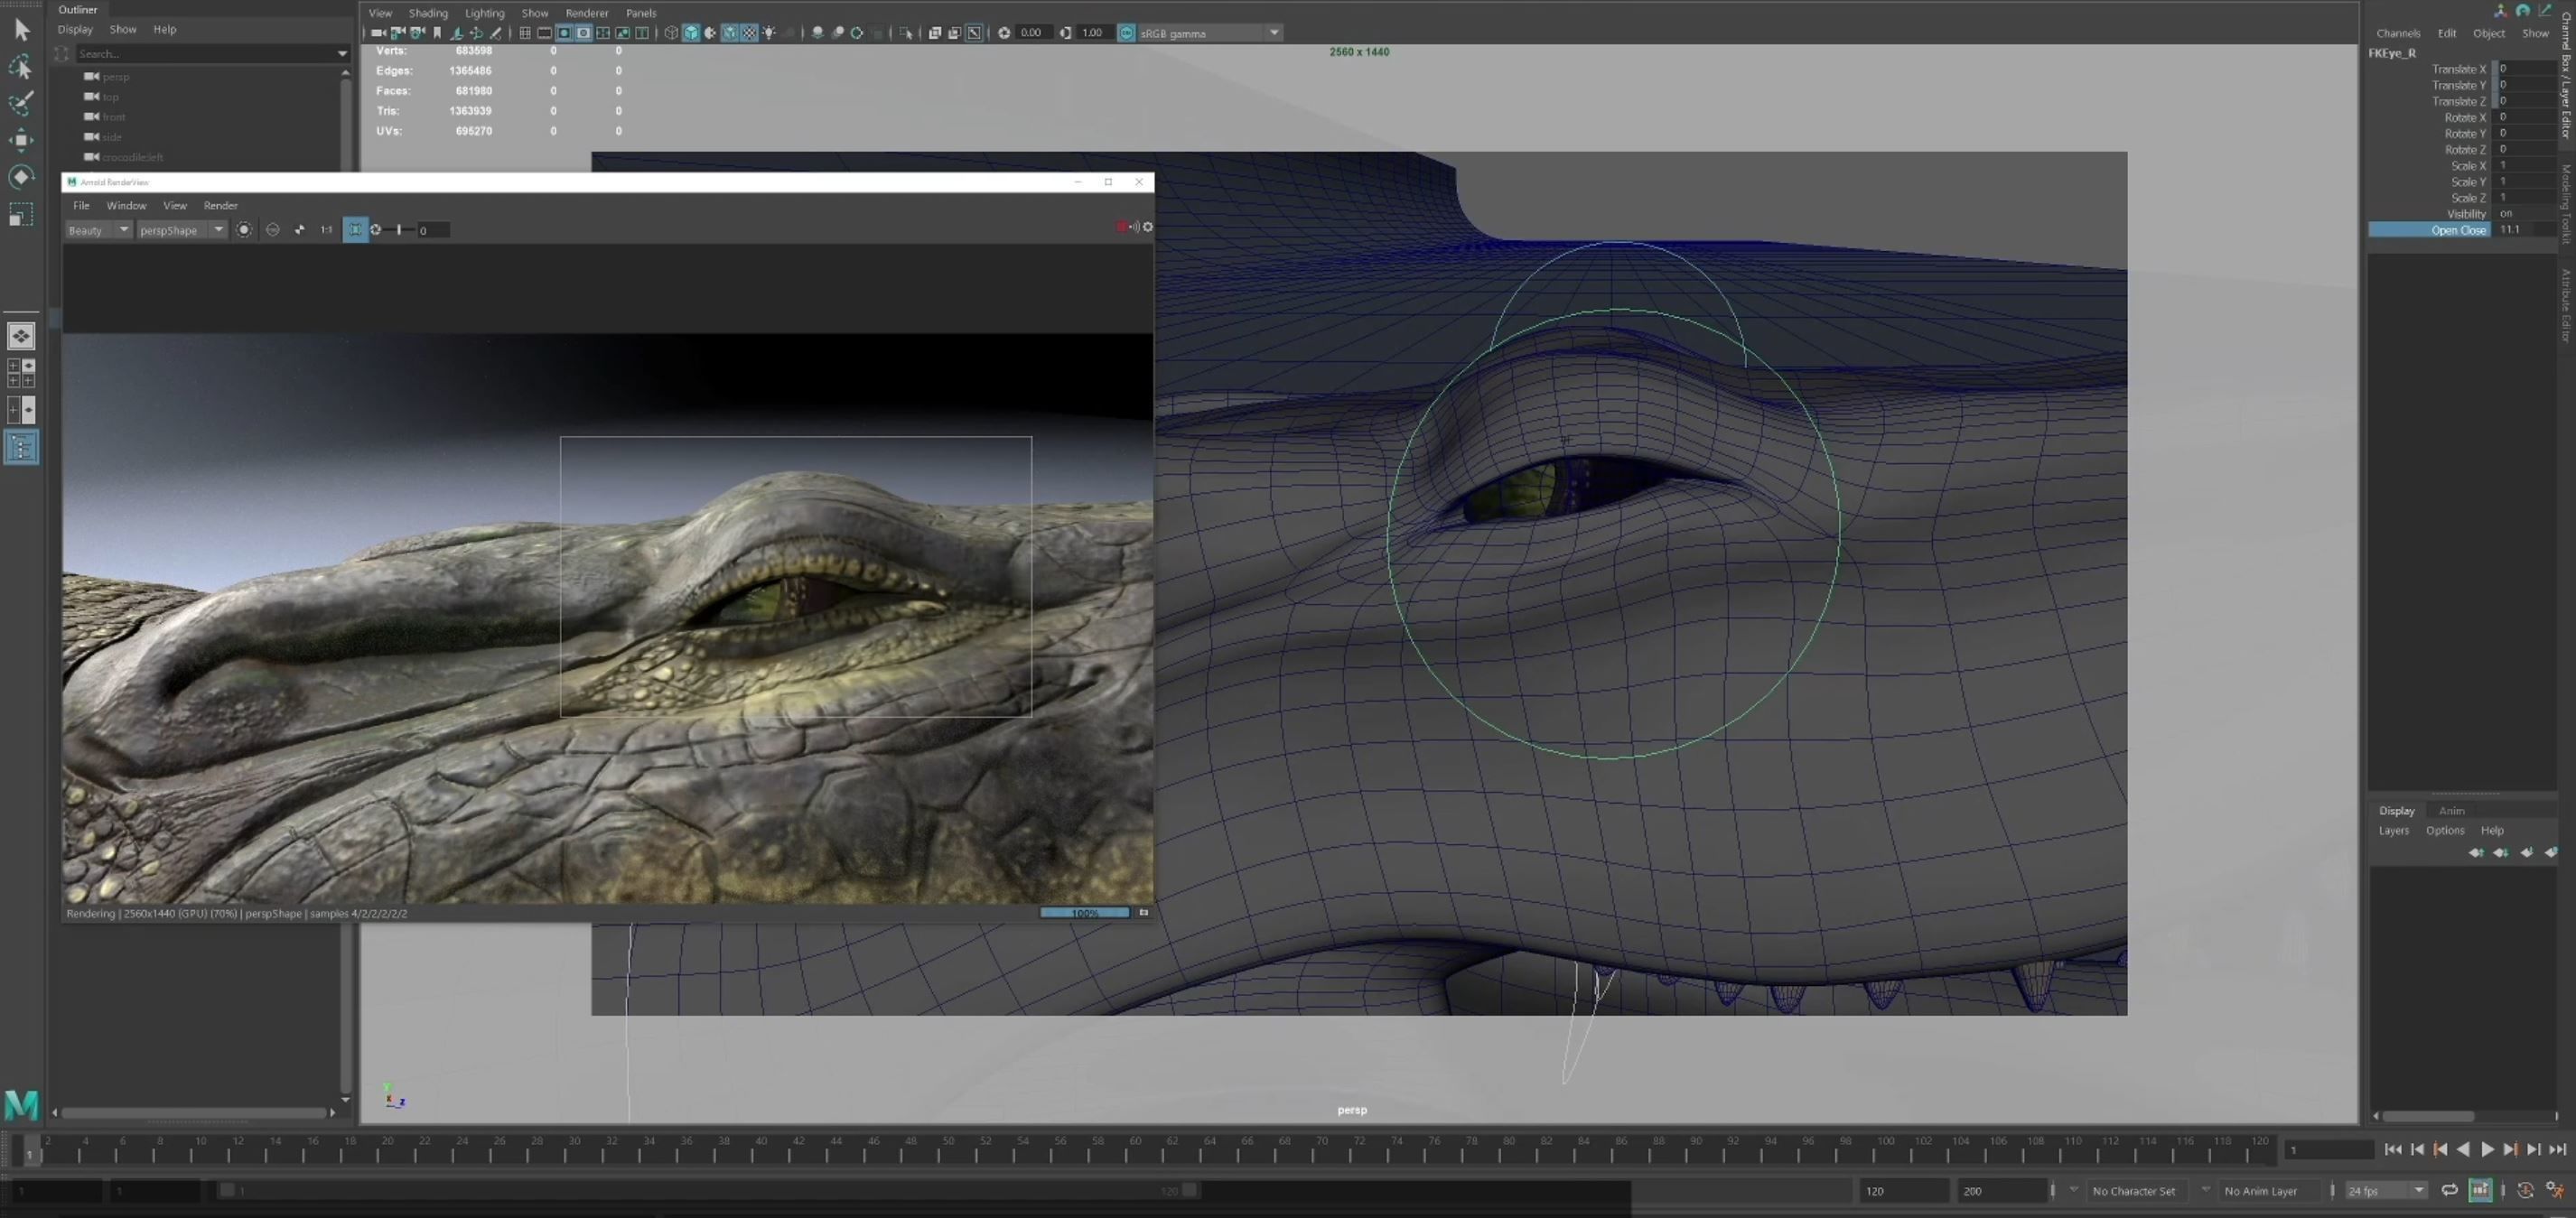This screenshot has width=2576, height=1218.
Task: Toggle film gate display
Action: click(545, 33)
